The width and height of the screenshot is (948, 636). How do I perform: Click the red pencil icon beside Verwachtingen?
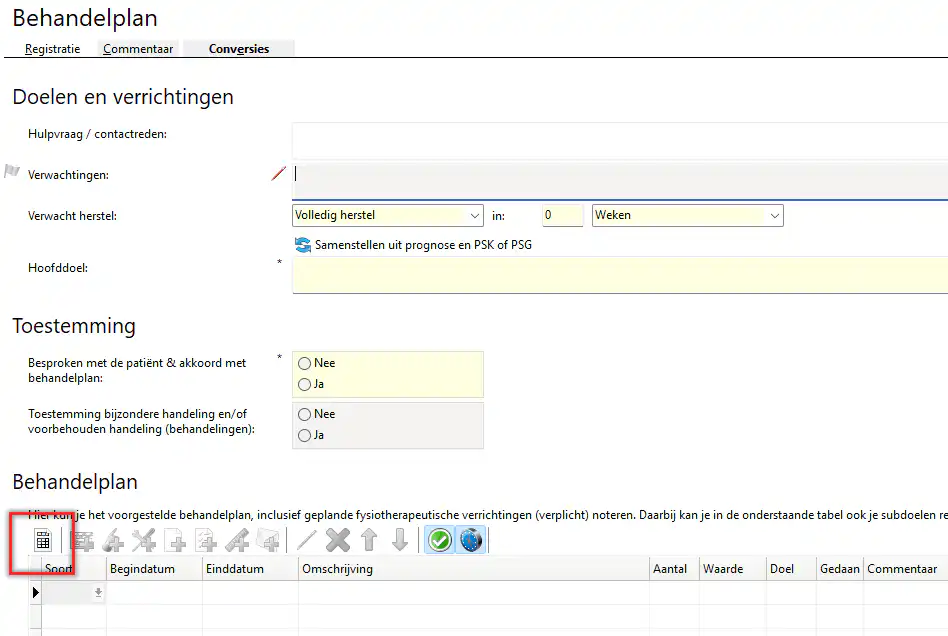[x=278, y=174]
